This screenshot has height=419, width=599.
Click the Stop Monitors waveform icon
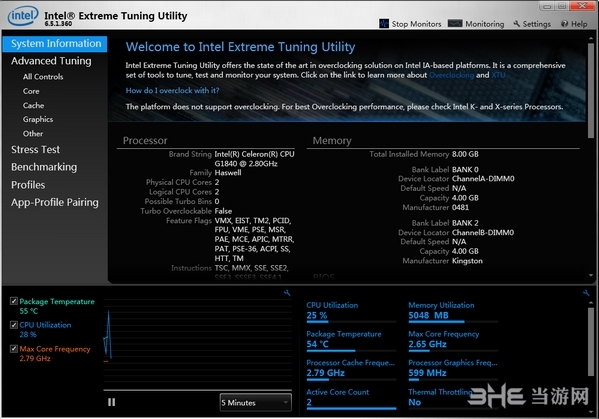[x=384, y=24]
